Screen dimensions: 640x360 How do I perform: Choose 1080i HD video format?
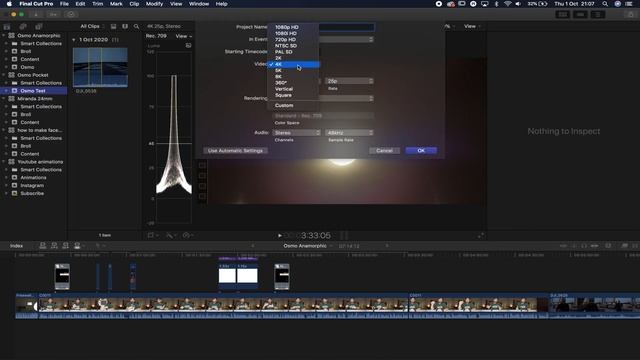click(293, 33)
